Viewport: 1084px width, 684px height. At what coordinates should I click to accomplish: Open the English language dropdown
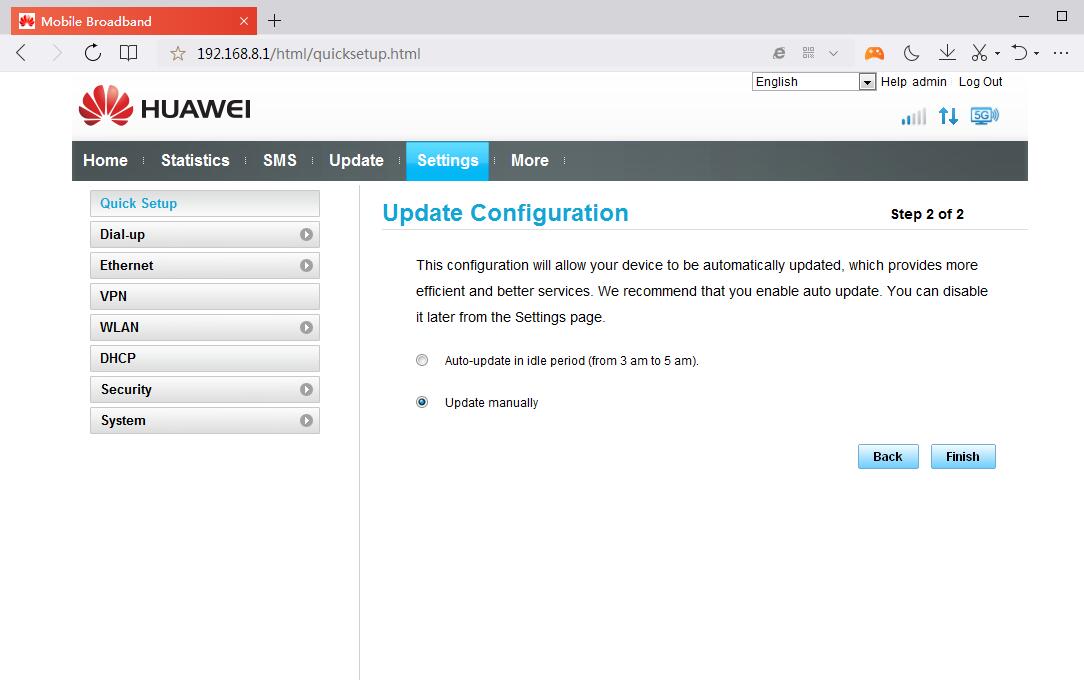click(814, 82)
